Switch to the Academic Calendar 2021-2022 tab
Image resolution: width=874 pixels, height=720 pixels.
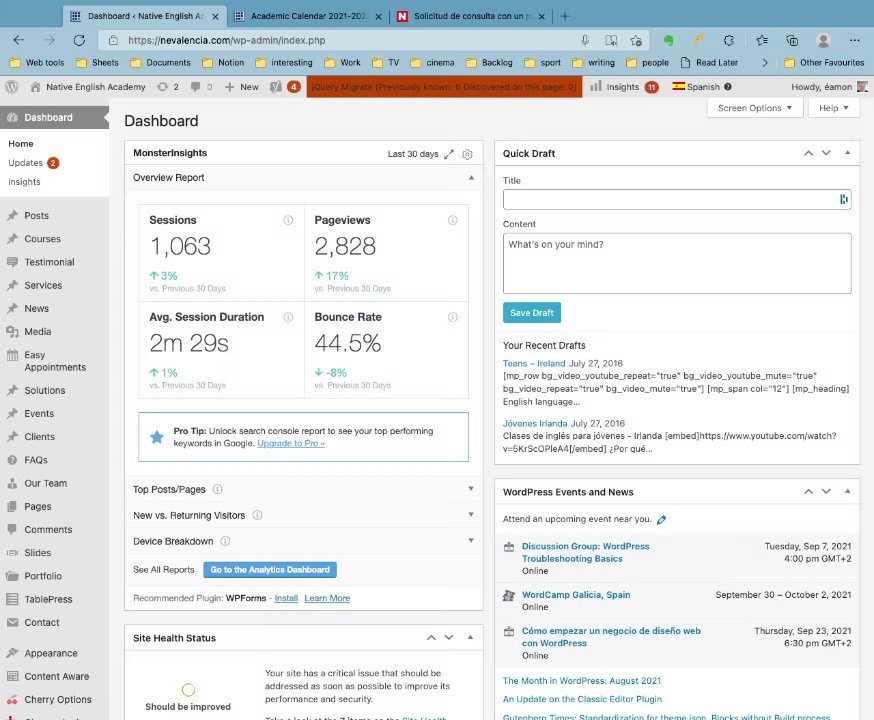click(308, 16)
